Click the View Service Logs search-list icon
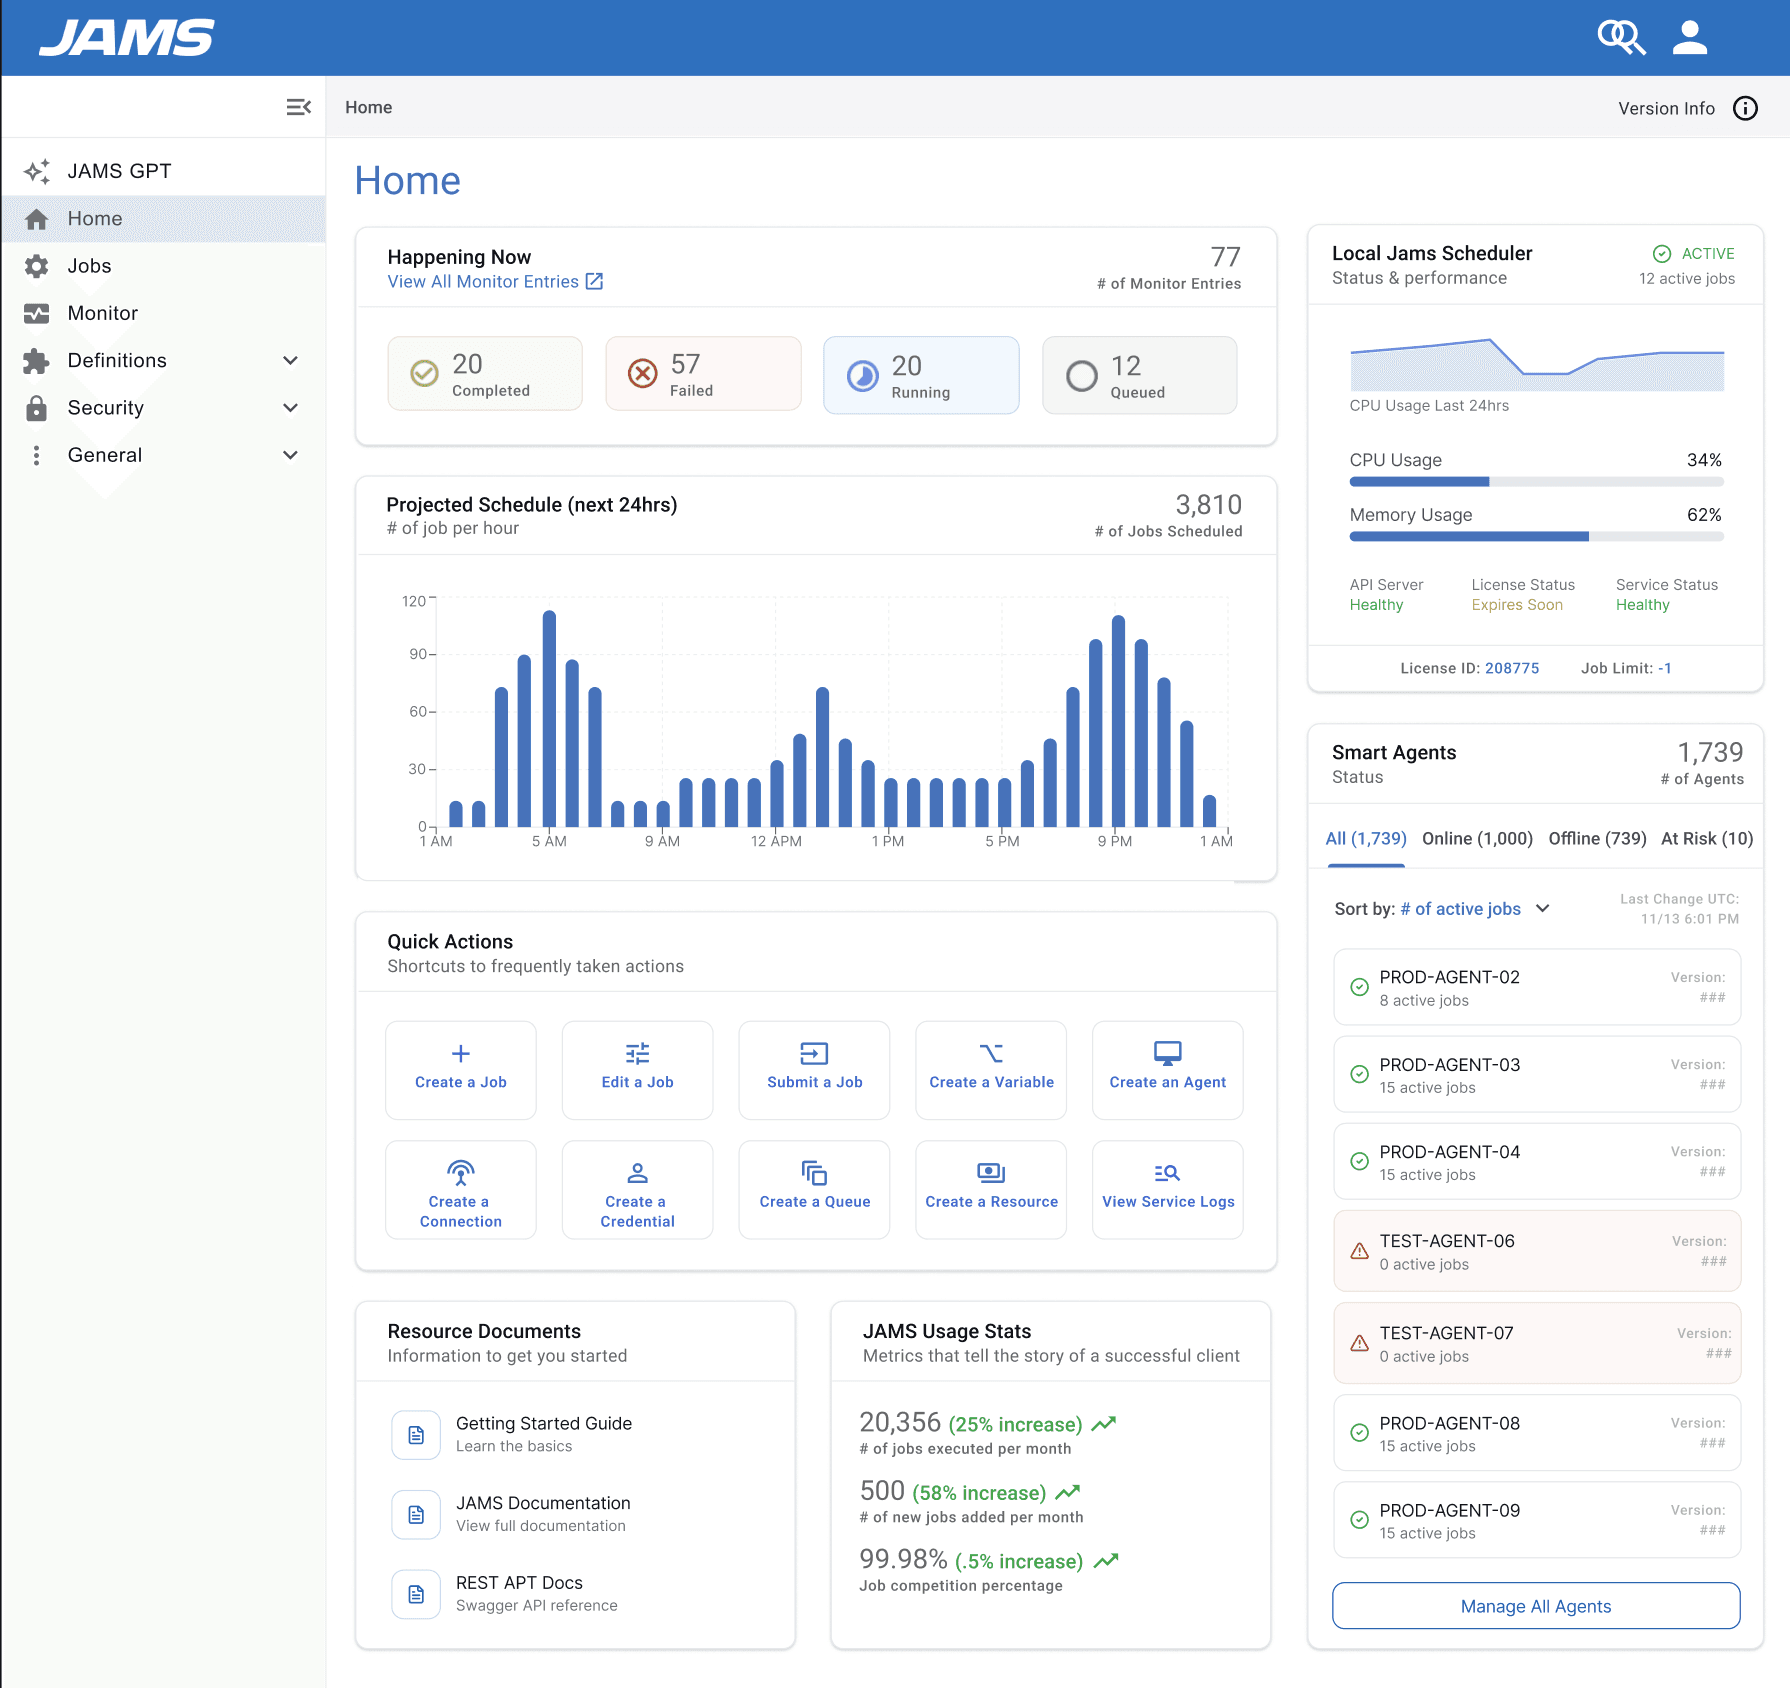This screenshot has height=1688, width=1790. click(1168, 1172)
